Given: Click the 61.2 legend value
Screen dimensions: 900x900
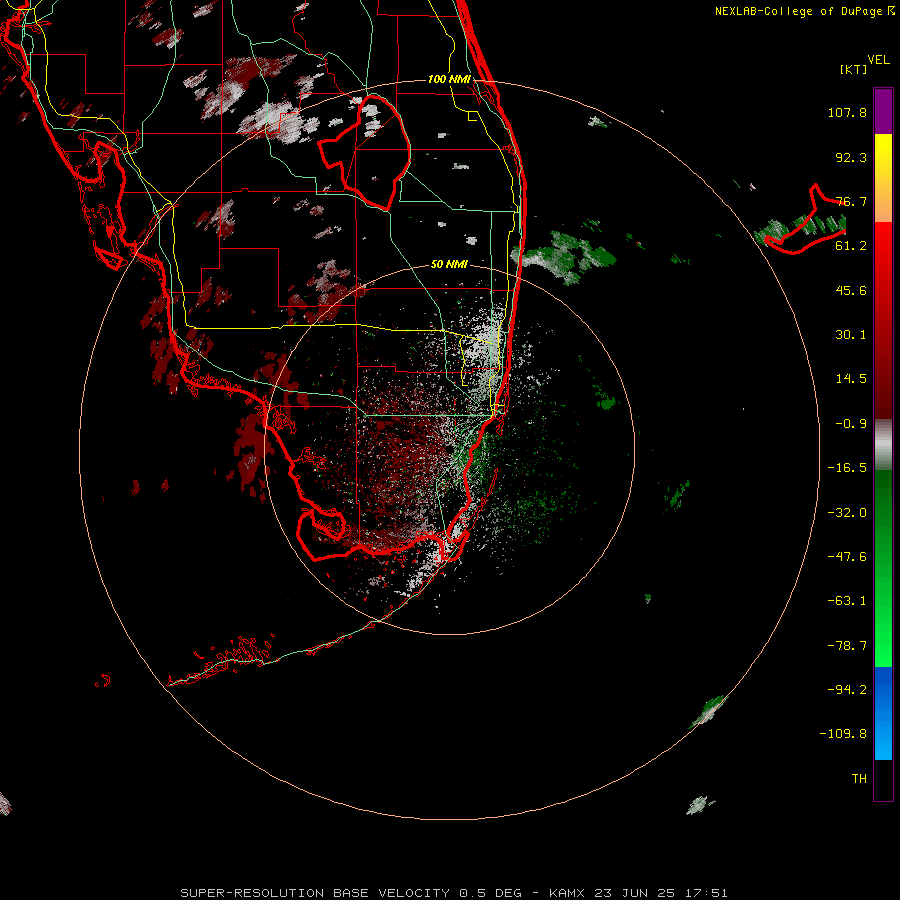Looking at the screenshot, I should pyautogui.click(x=851, y=246).
